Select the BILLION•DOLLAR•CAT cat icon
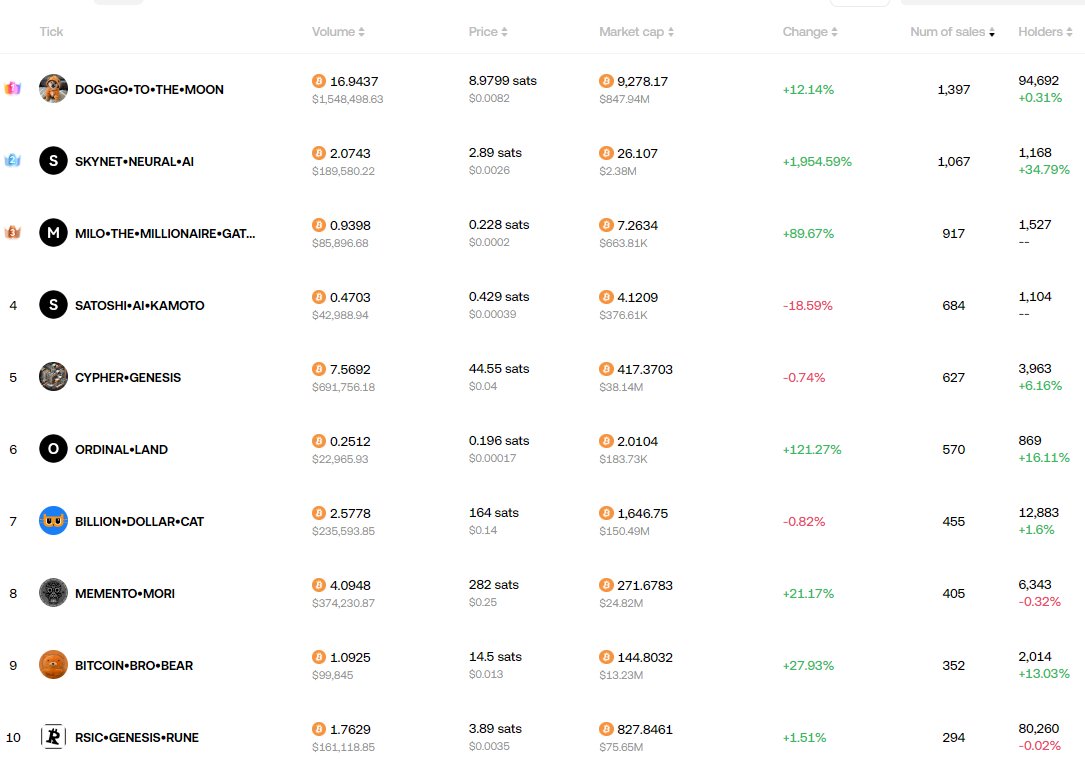Image resolution: width=1085 pixels, height=763 pixels. tap(53, 521)
